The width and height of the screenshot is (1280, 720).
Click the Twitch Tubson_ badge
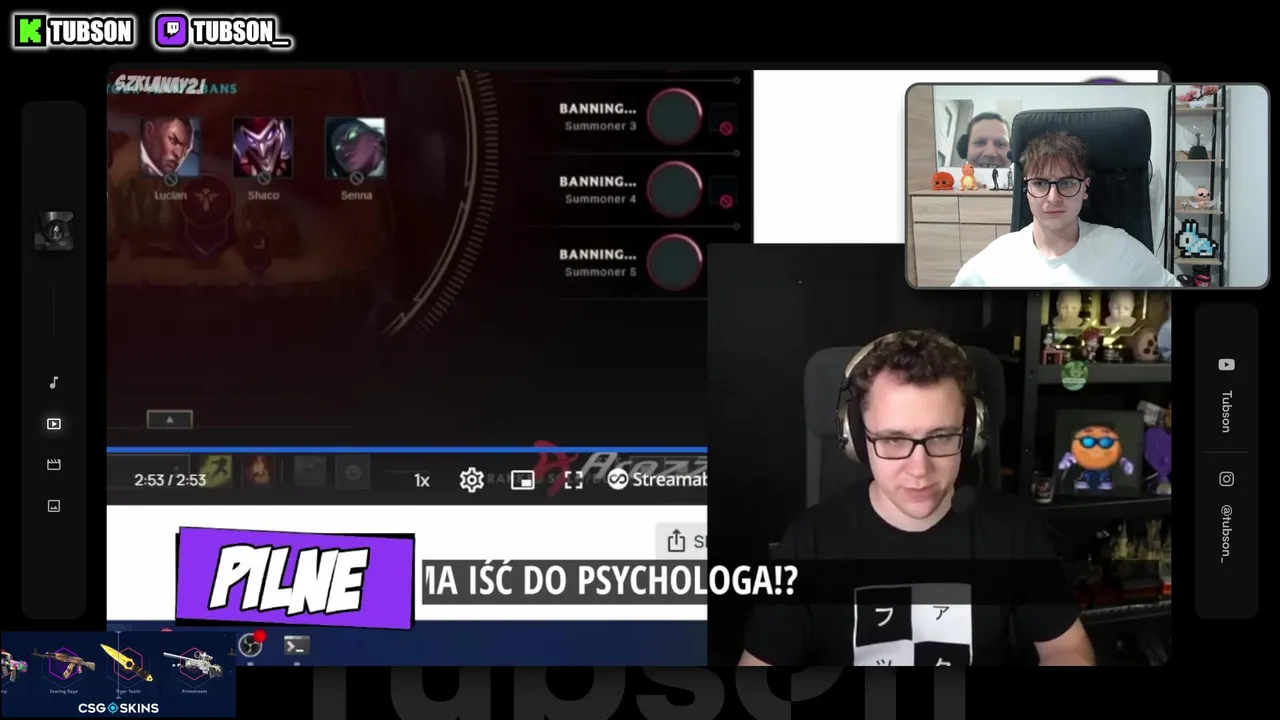coord(223,31)
